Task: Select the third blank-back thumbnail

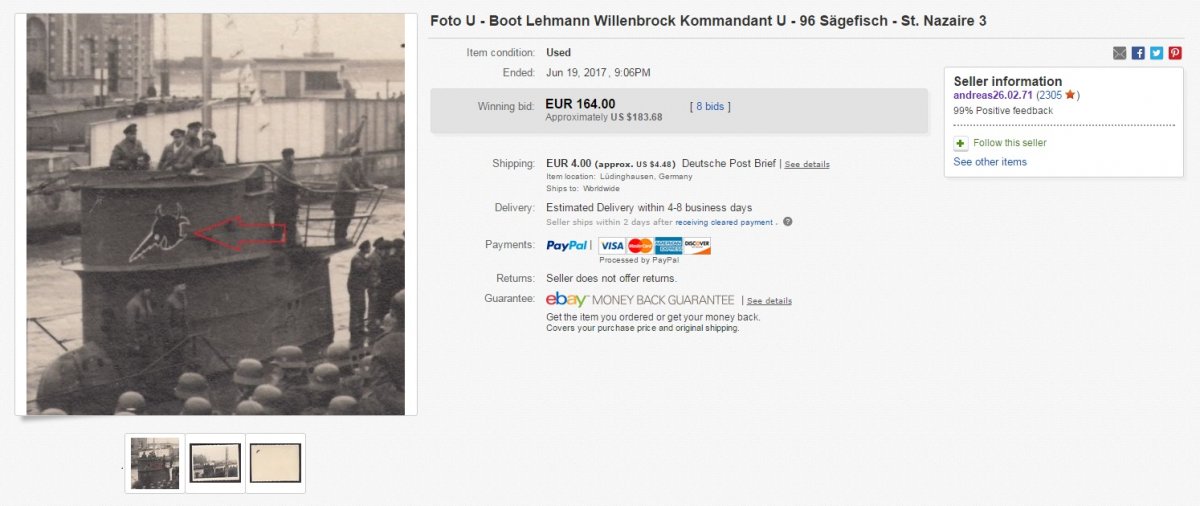Action: (x=275, y=463)
